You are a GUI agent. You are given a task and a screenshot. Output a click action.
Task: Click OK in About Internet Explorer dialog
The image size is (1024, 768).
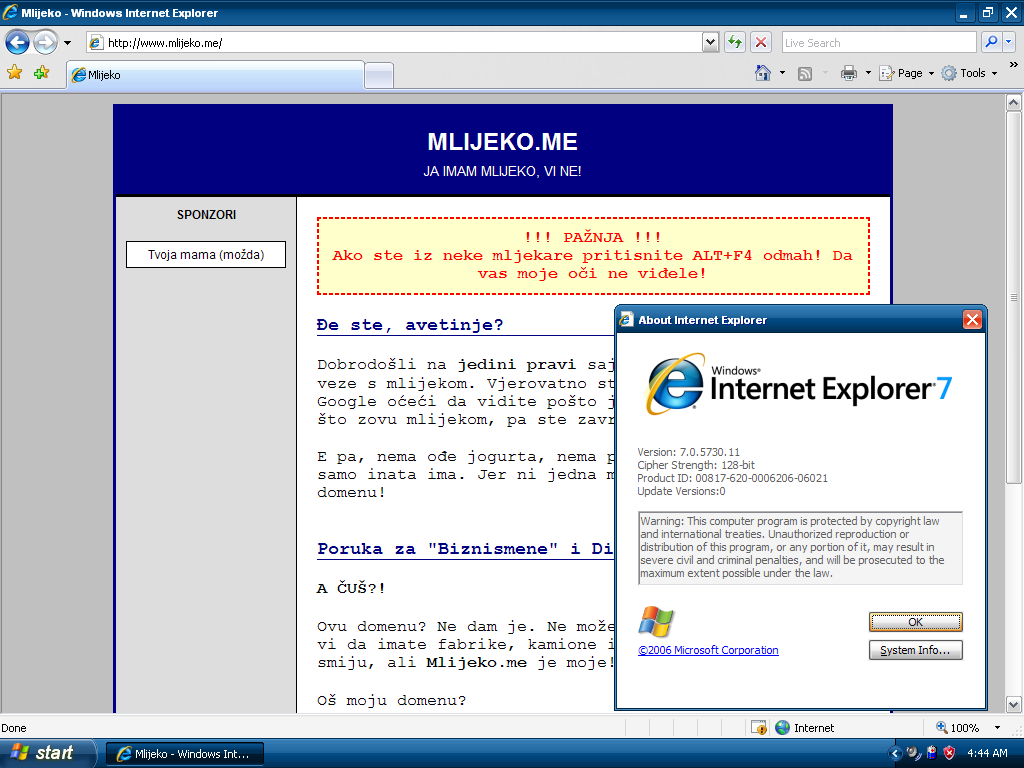coord(915,622)
